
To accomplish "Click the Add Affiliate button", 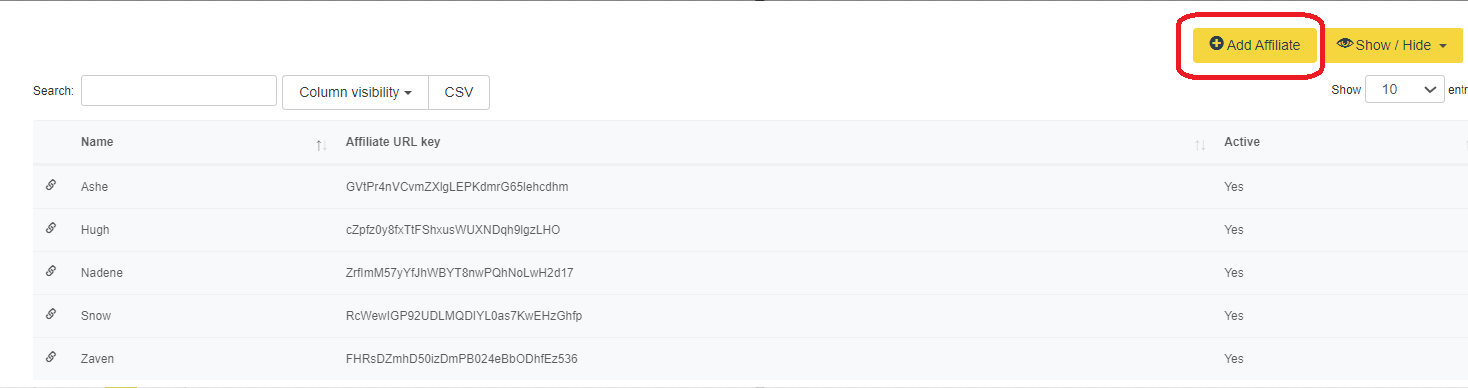I will point(1255,45).
